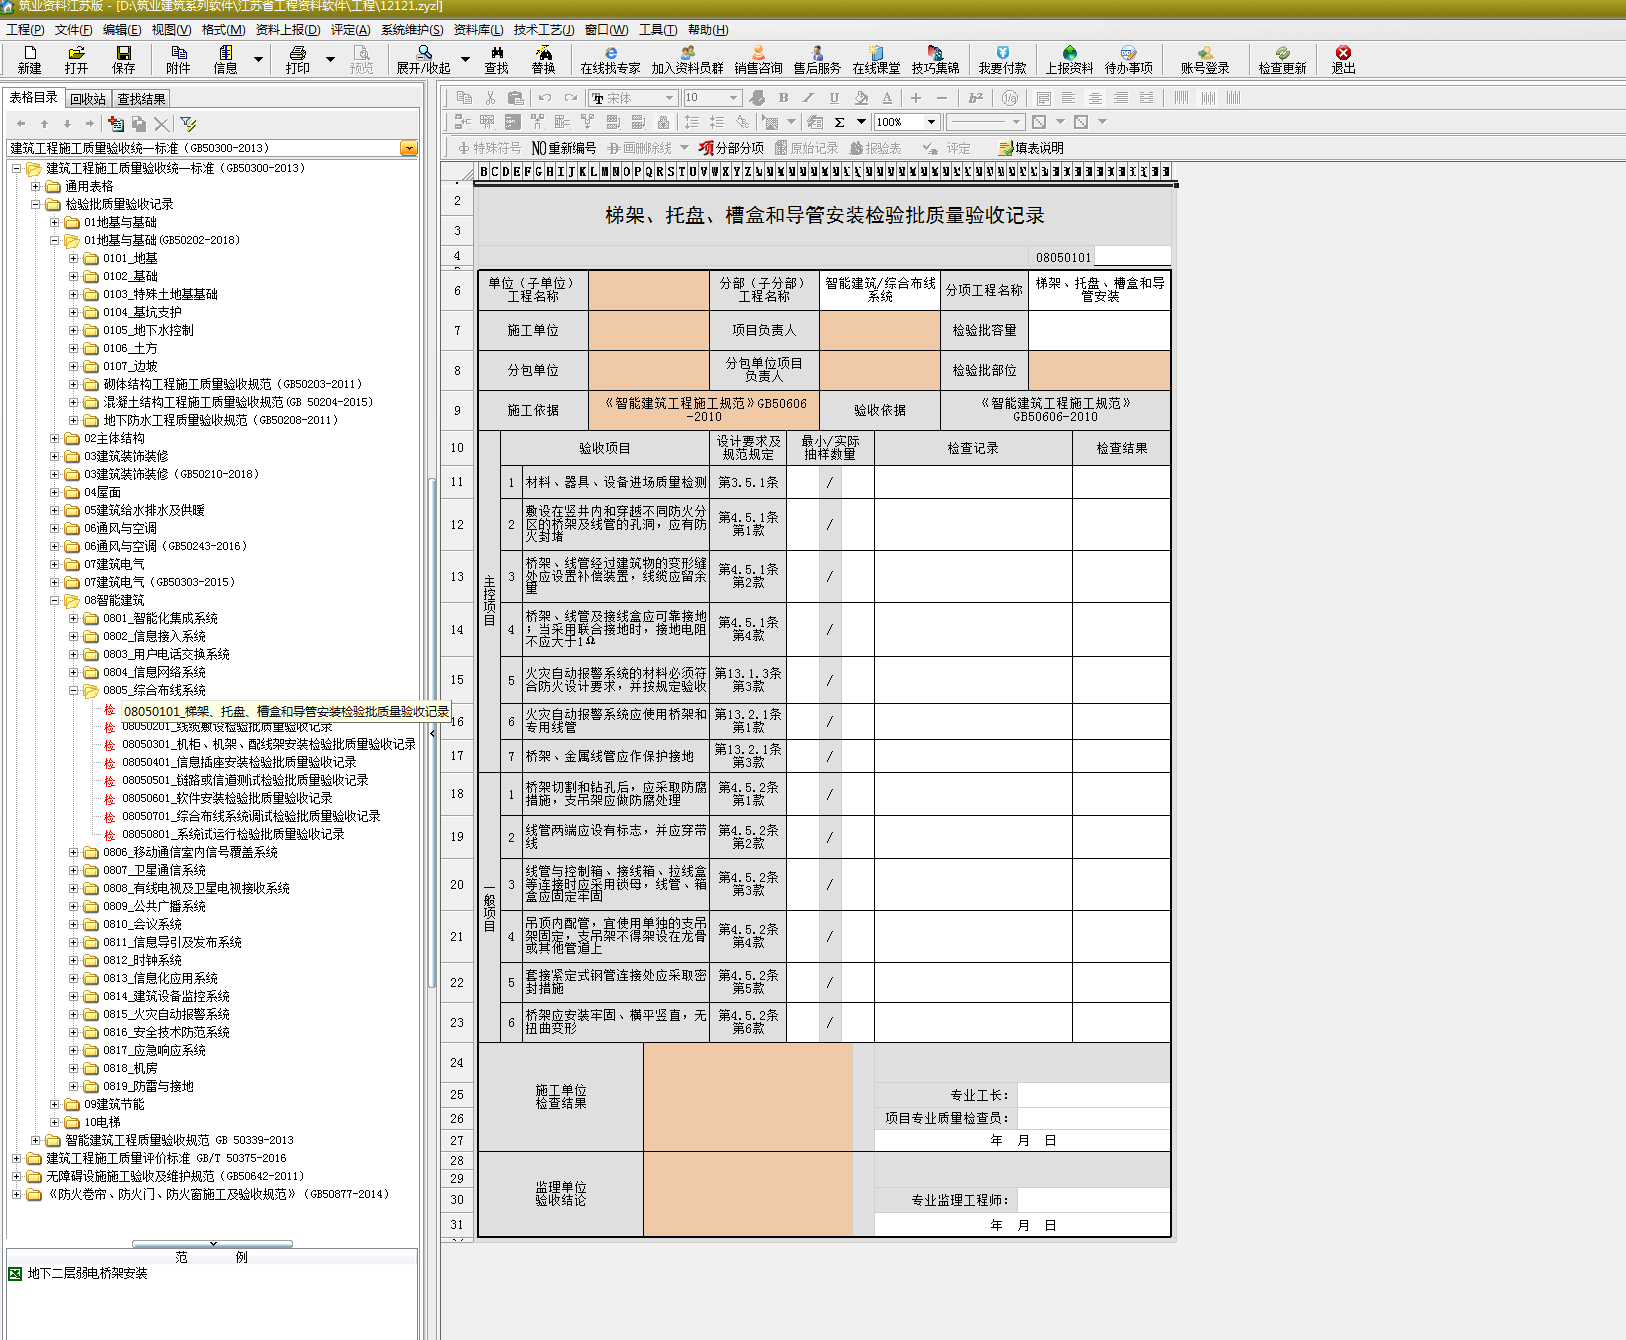Click the NO重新编号 renumber button
The width and height of the screenshot is (1626, 1340).
tap(563, 148)
